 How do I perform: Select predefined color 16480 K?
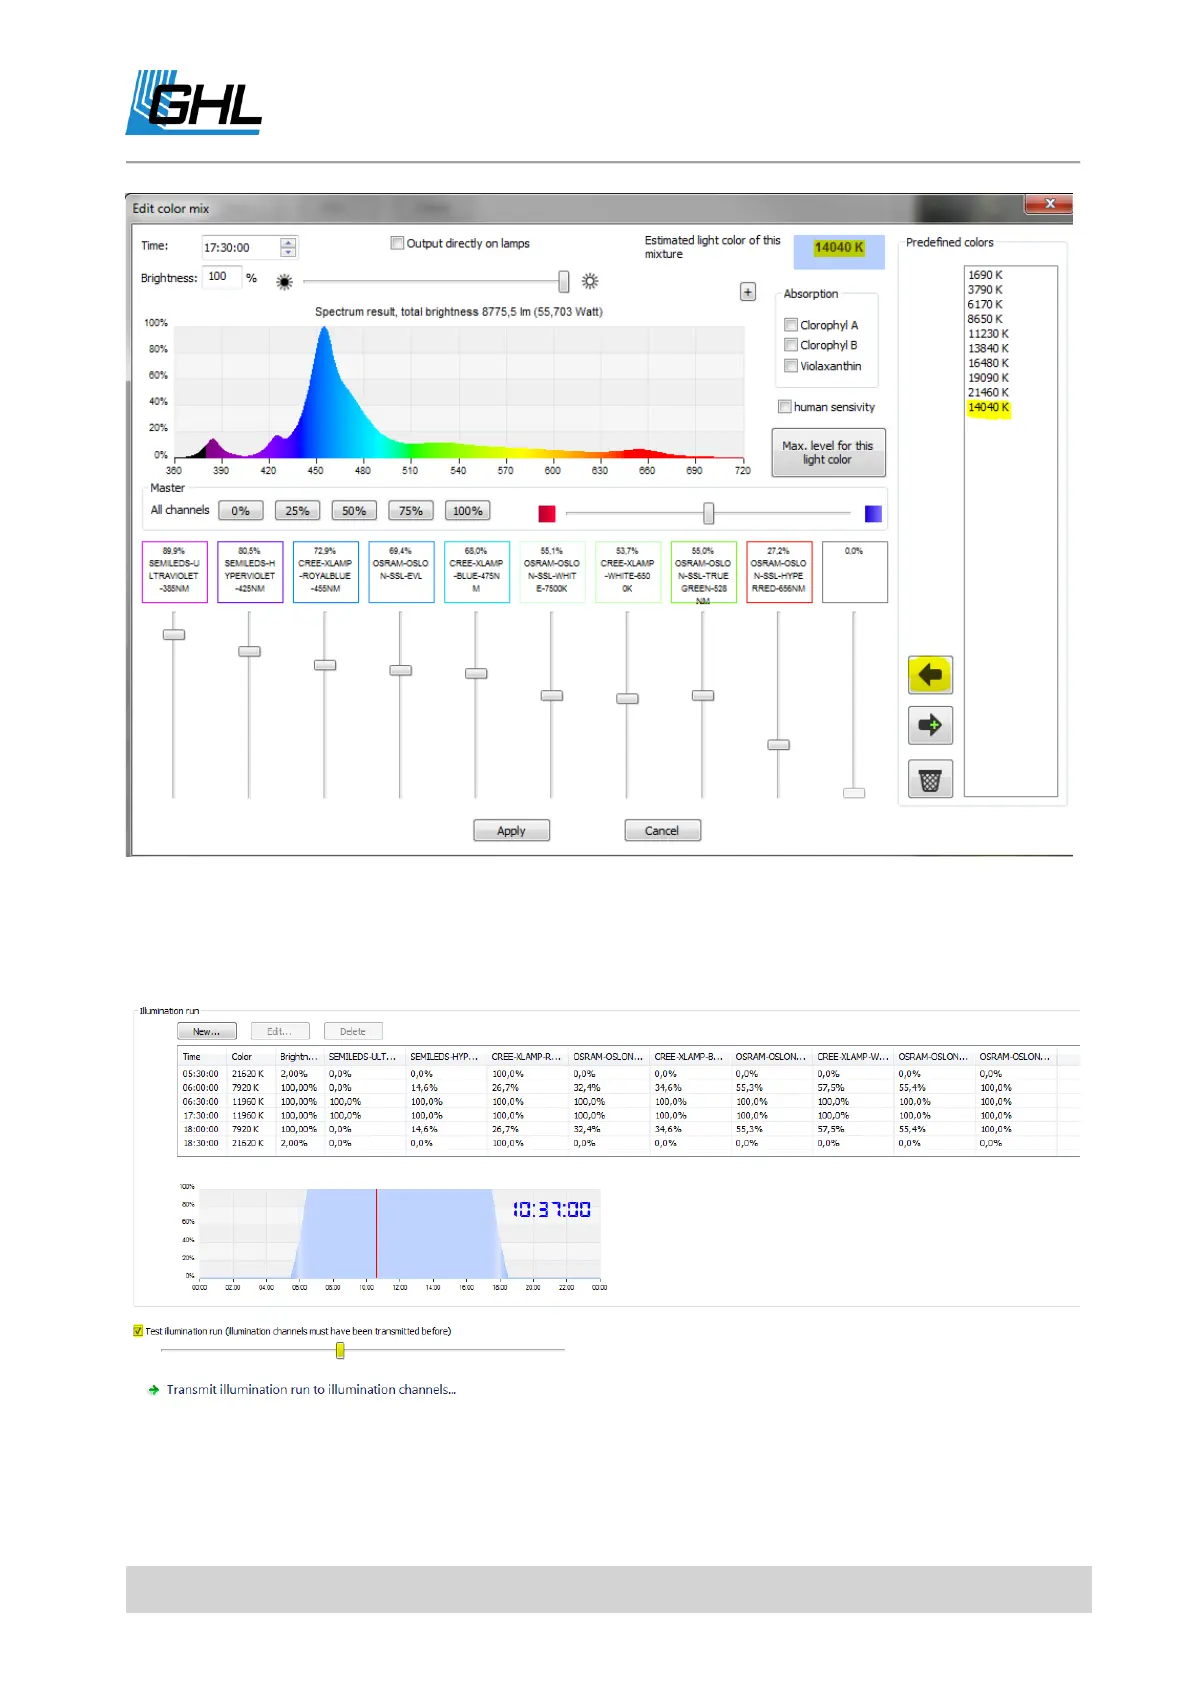[988, 363]
